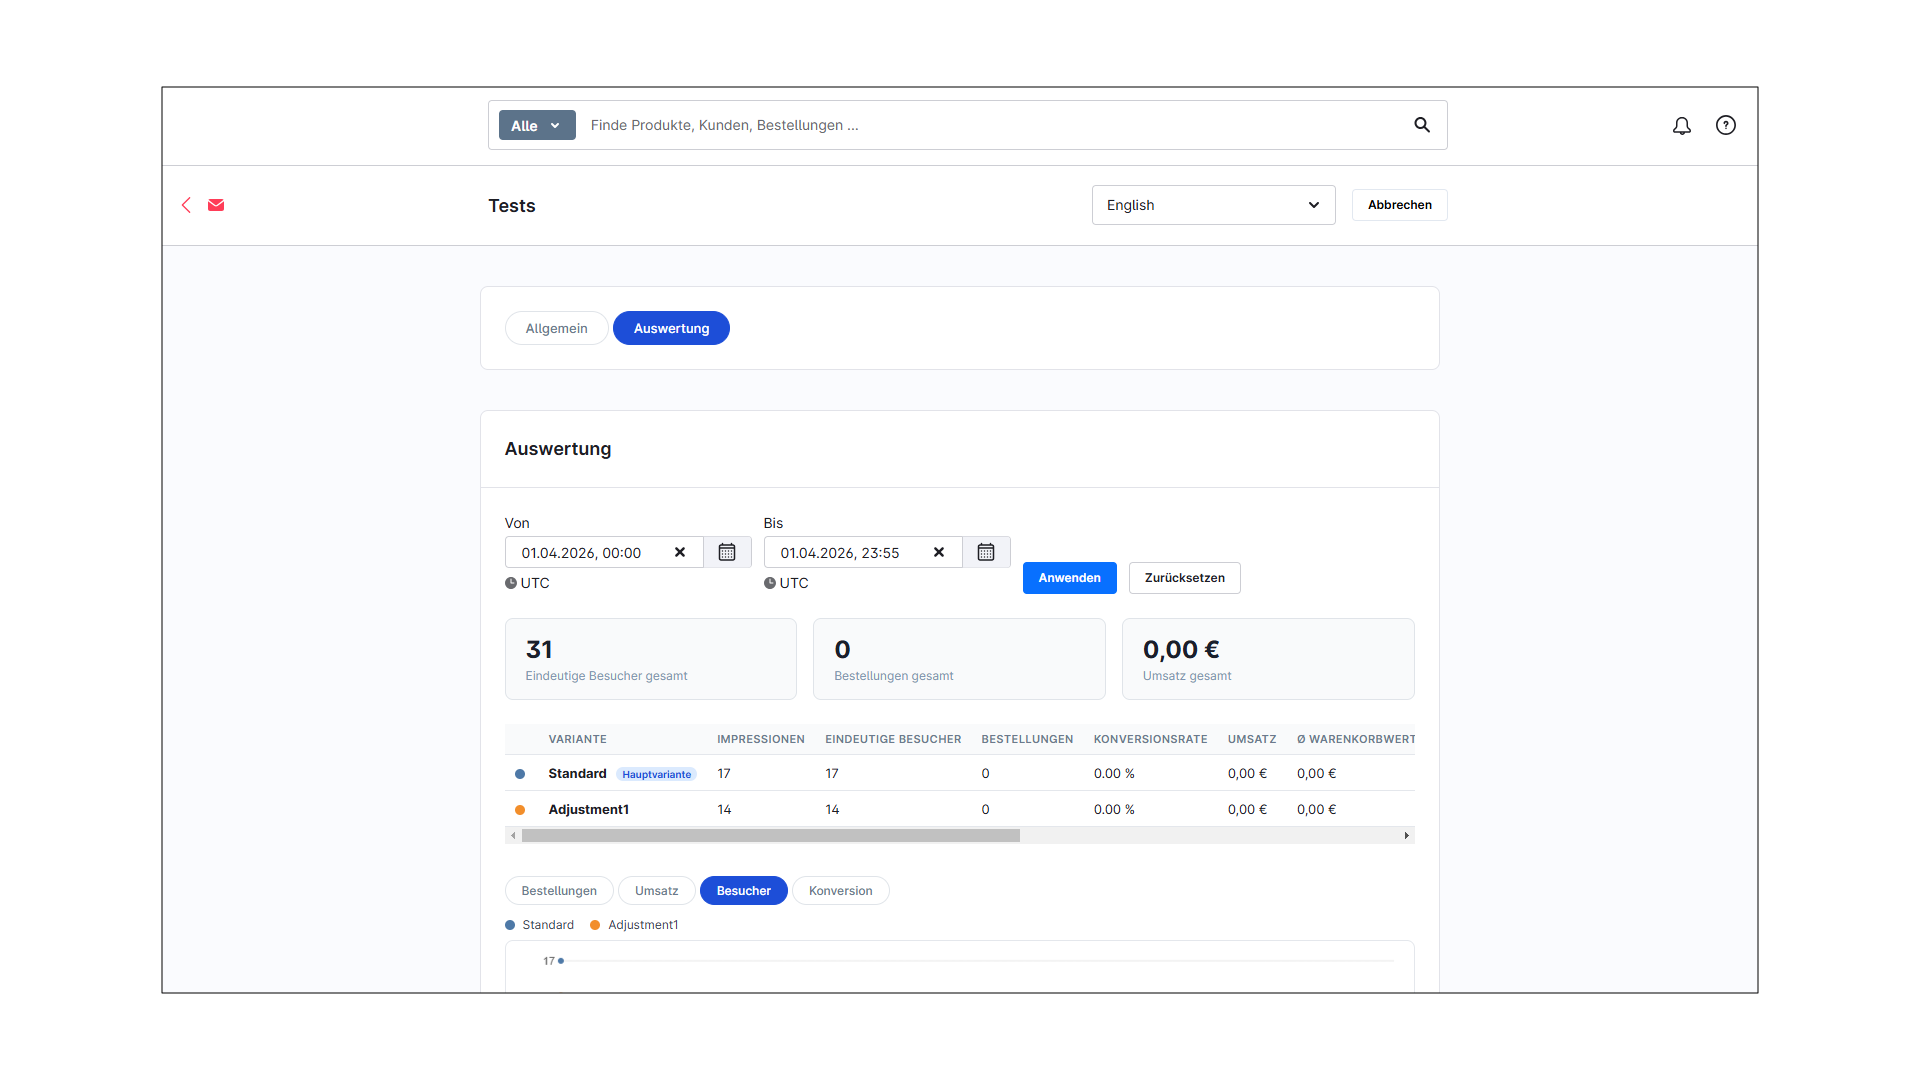Toggle the Adjustment1 series in the chart legend
This screenshot has width=1920, height=1080.
click(634, 924)
